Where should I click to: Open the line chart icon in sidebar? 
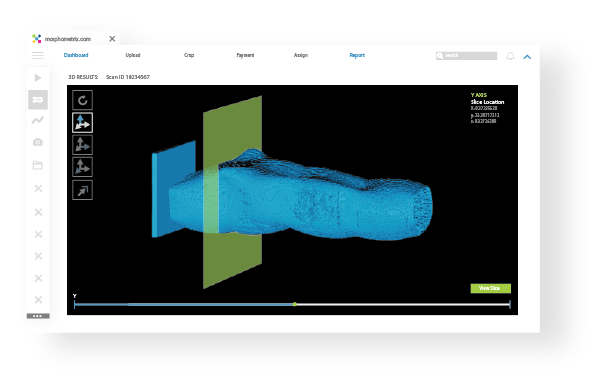pos(38,120)
